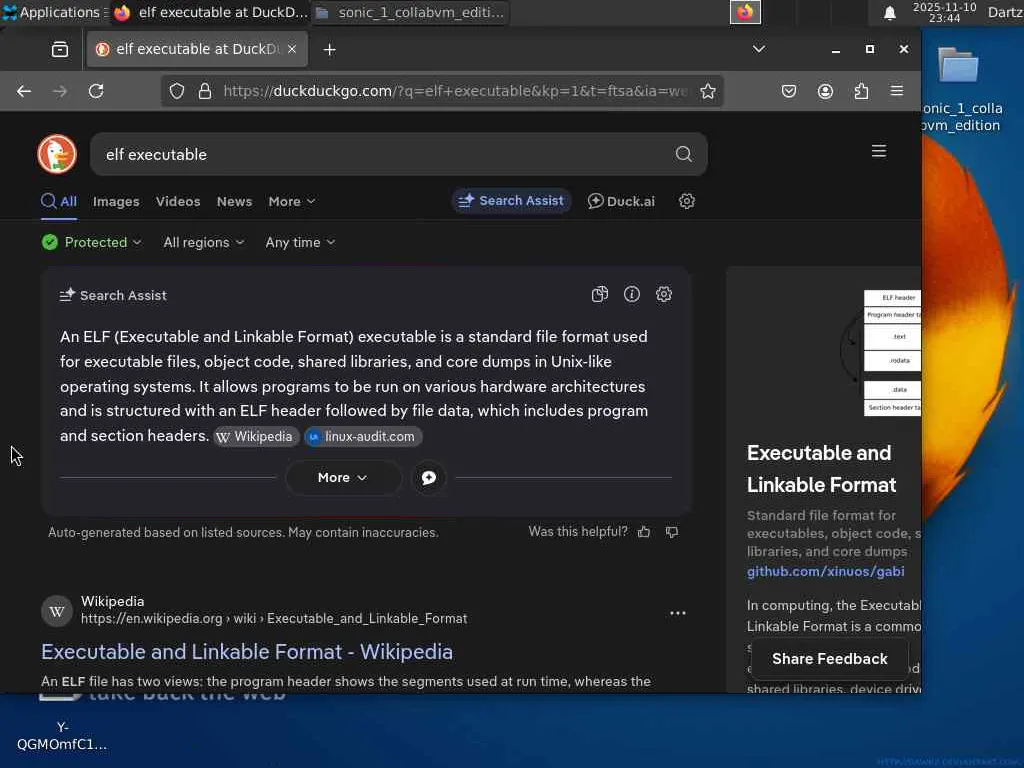1024x768 pixels.
Task: Open the Wikipedia source chip
Action: point(256,437)
